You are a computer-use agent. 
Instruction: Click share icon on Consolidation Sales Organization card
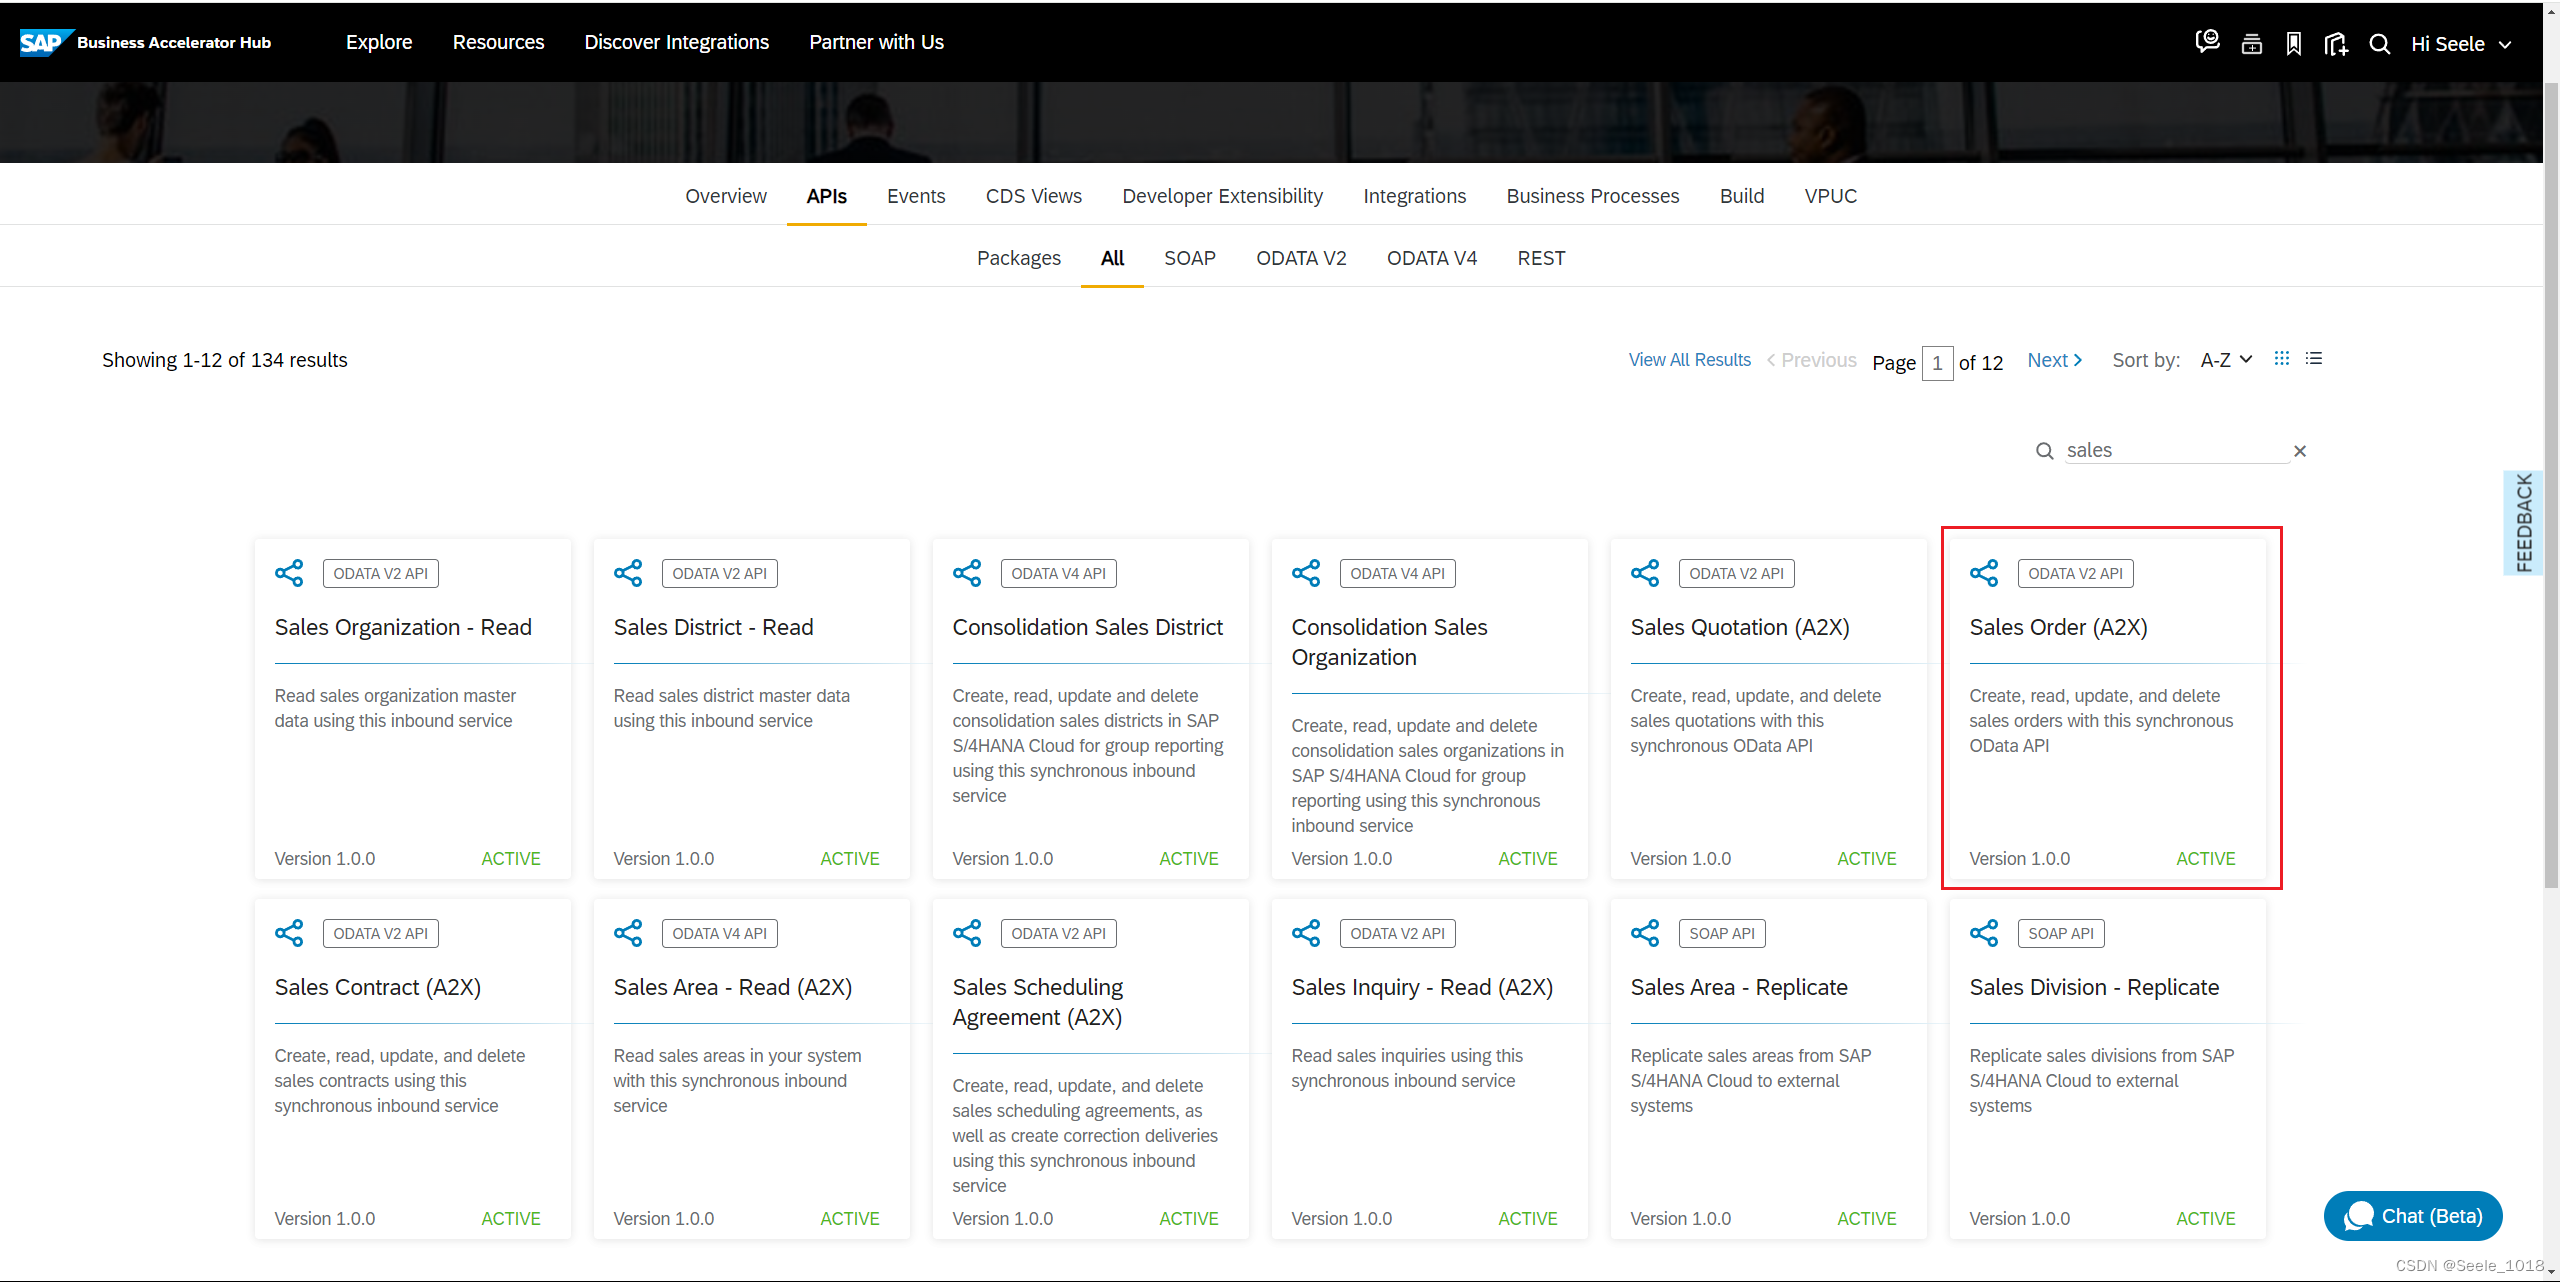1306,573
